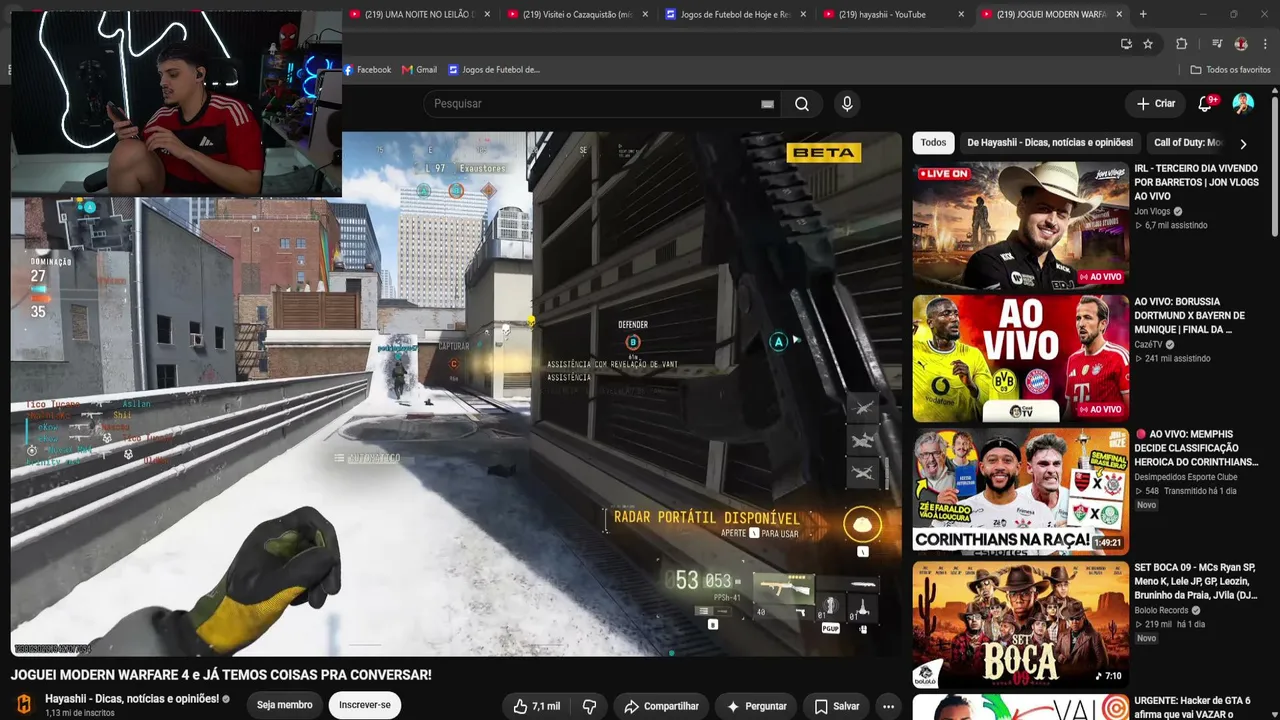Click the 'Seja membro' button
1280x720 pixels.
[x=284, y=705]
